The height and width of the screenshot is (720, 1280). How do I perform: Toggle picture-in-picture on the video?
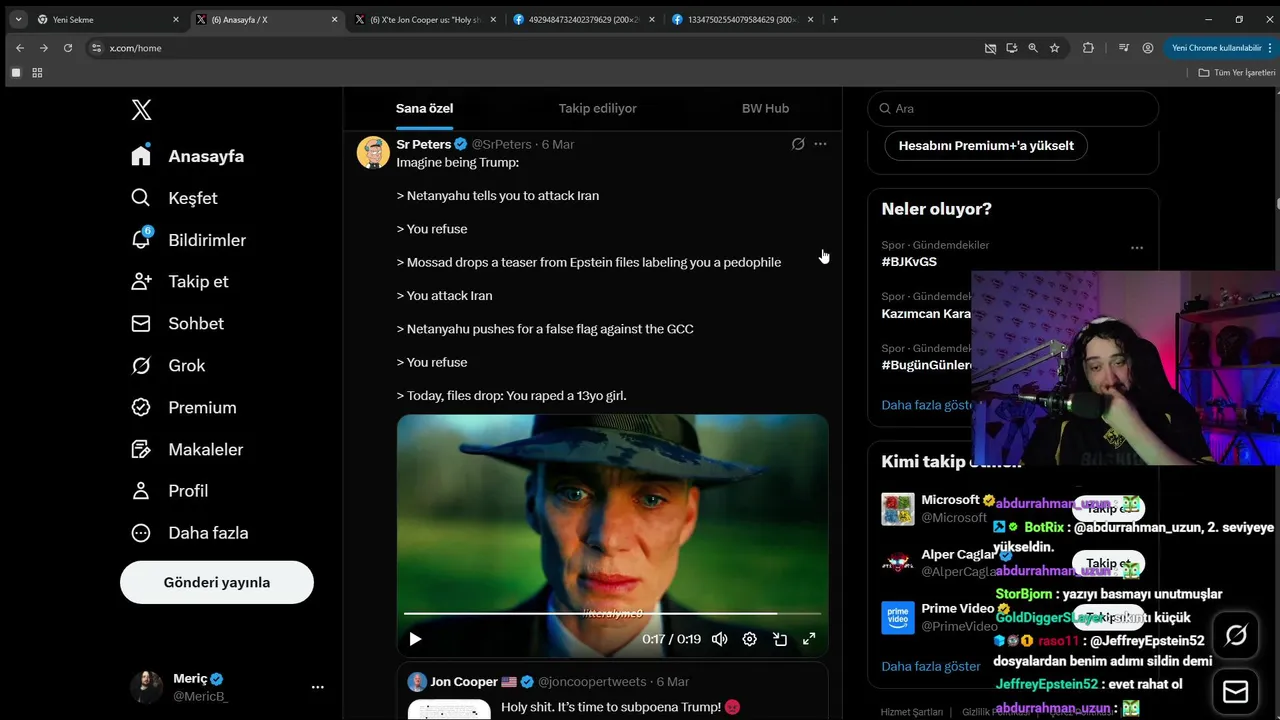[780, 639]
